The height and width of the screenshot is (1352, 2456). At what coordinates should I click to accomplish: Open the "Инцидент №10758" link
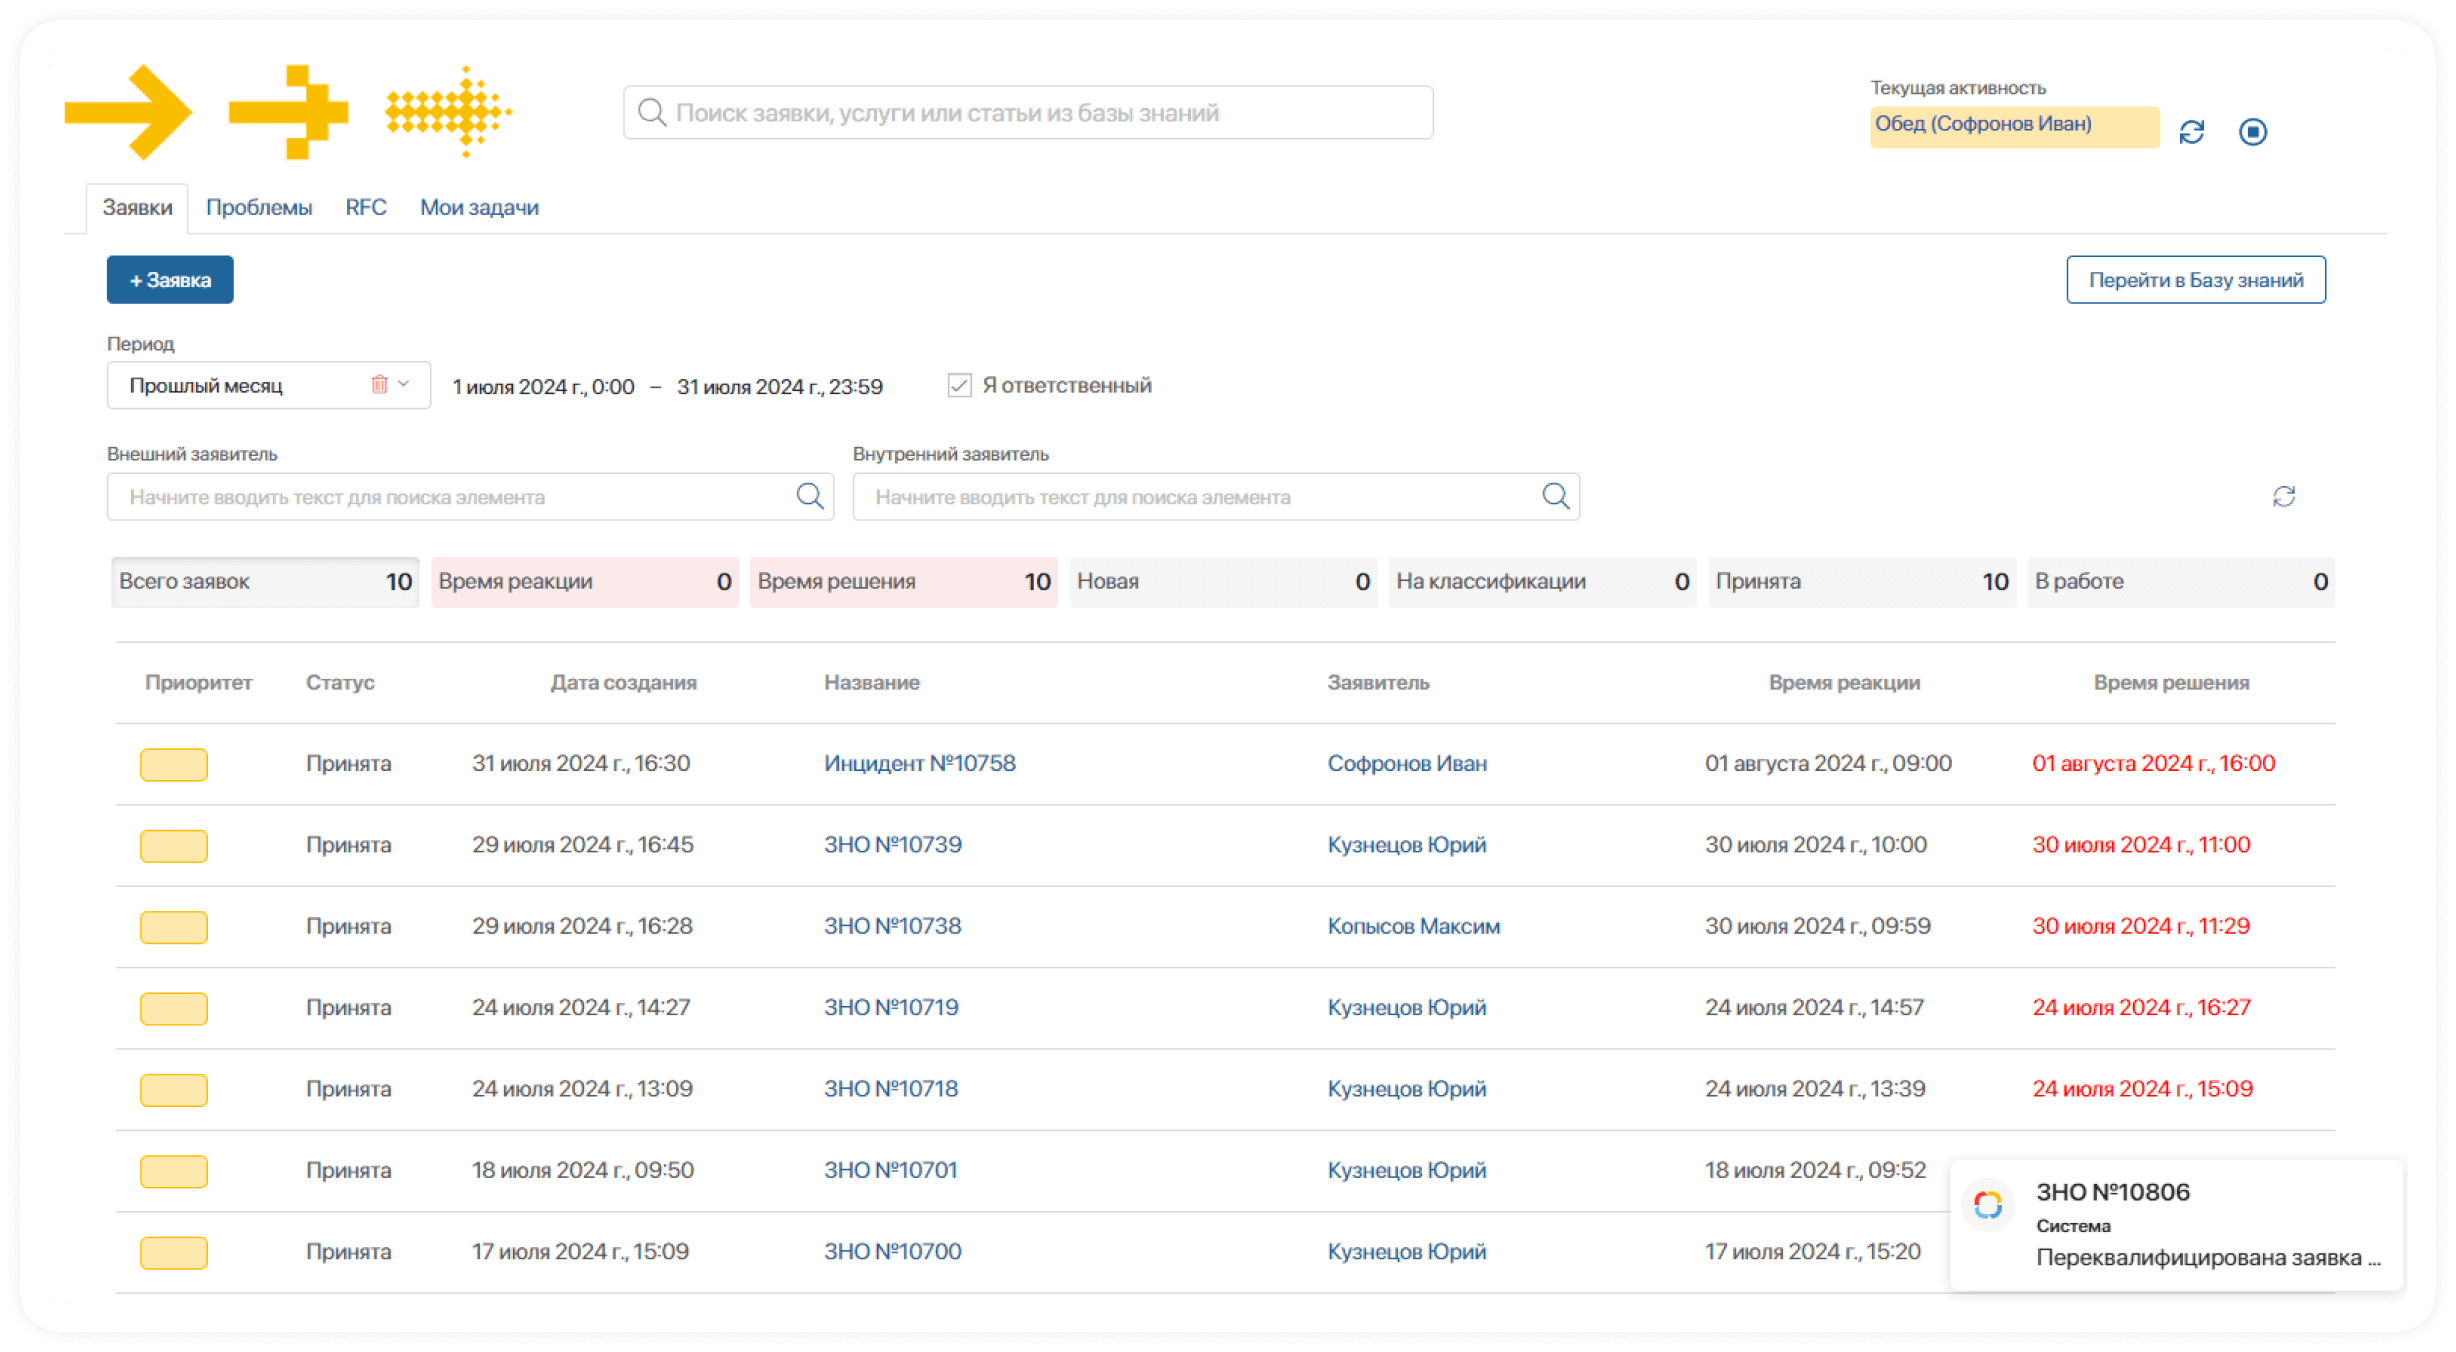pyautogui.click(x=919, y=764)
